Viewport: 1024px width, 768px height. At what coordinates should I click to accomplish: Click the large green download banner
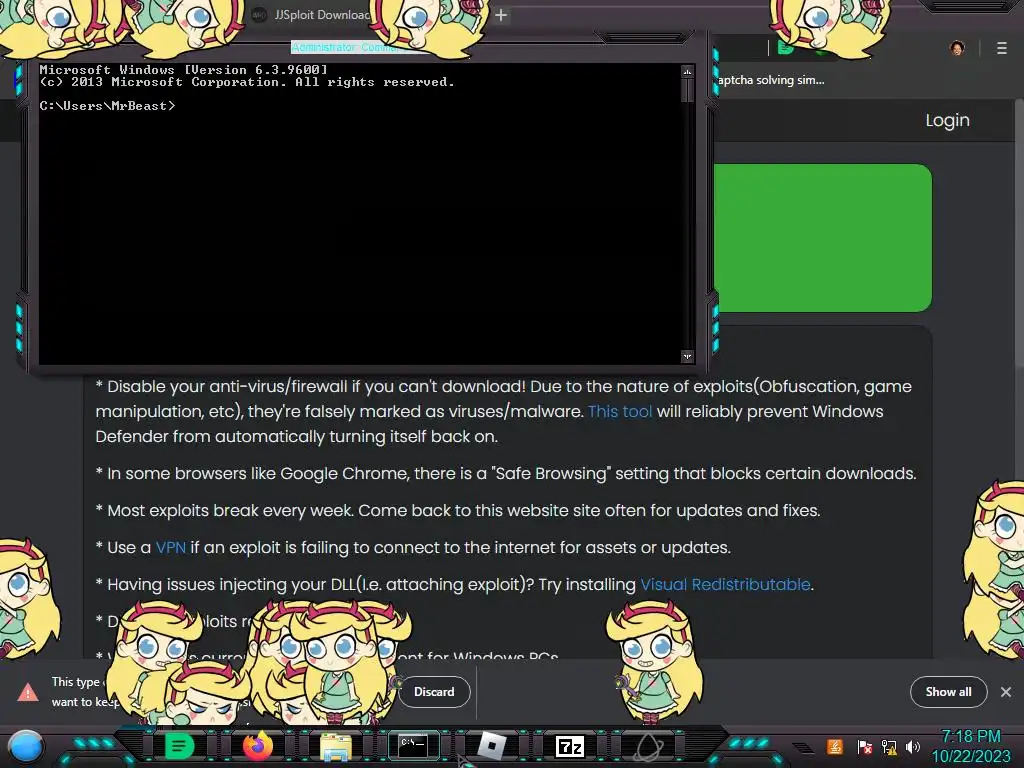[x=822, y=238]
